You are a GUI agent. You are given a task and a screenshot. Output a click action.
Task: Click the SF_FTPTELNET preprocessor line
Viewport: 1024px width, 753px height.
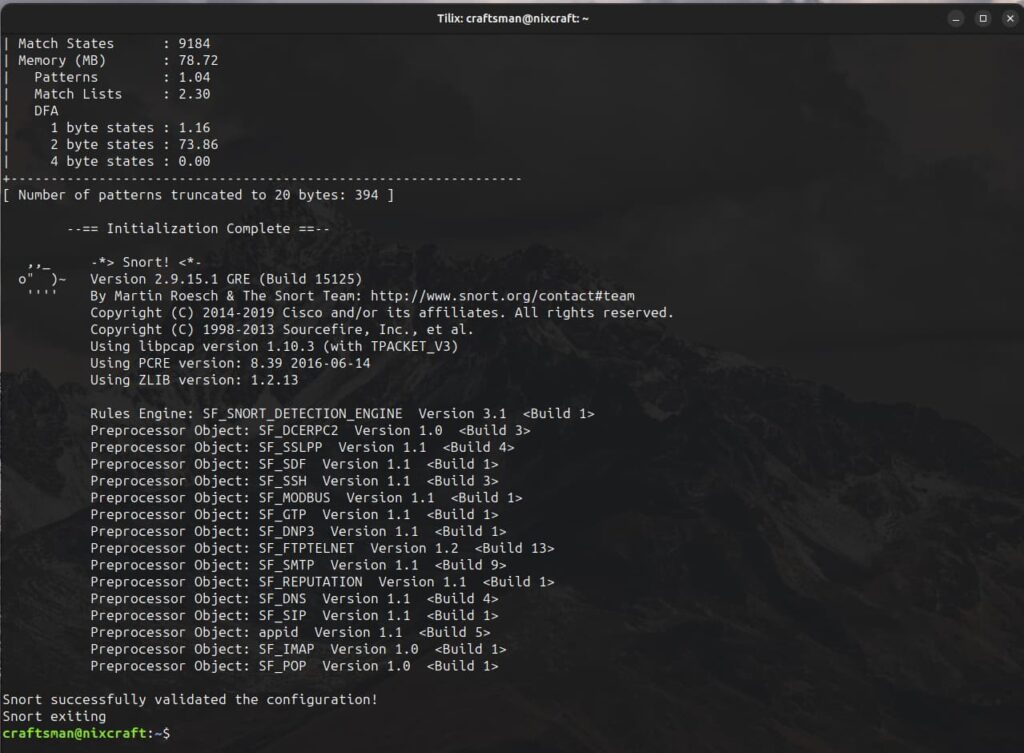click(x=322, y=549)
